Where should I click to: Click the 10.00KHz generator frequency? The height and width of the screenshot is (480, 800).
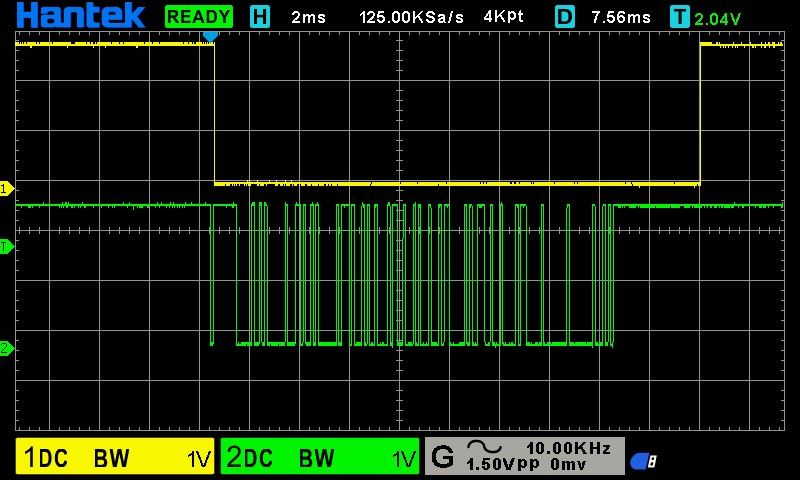[x=568, y=448]
